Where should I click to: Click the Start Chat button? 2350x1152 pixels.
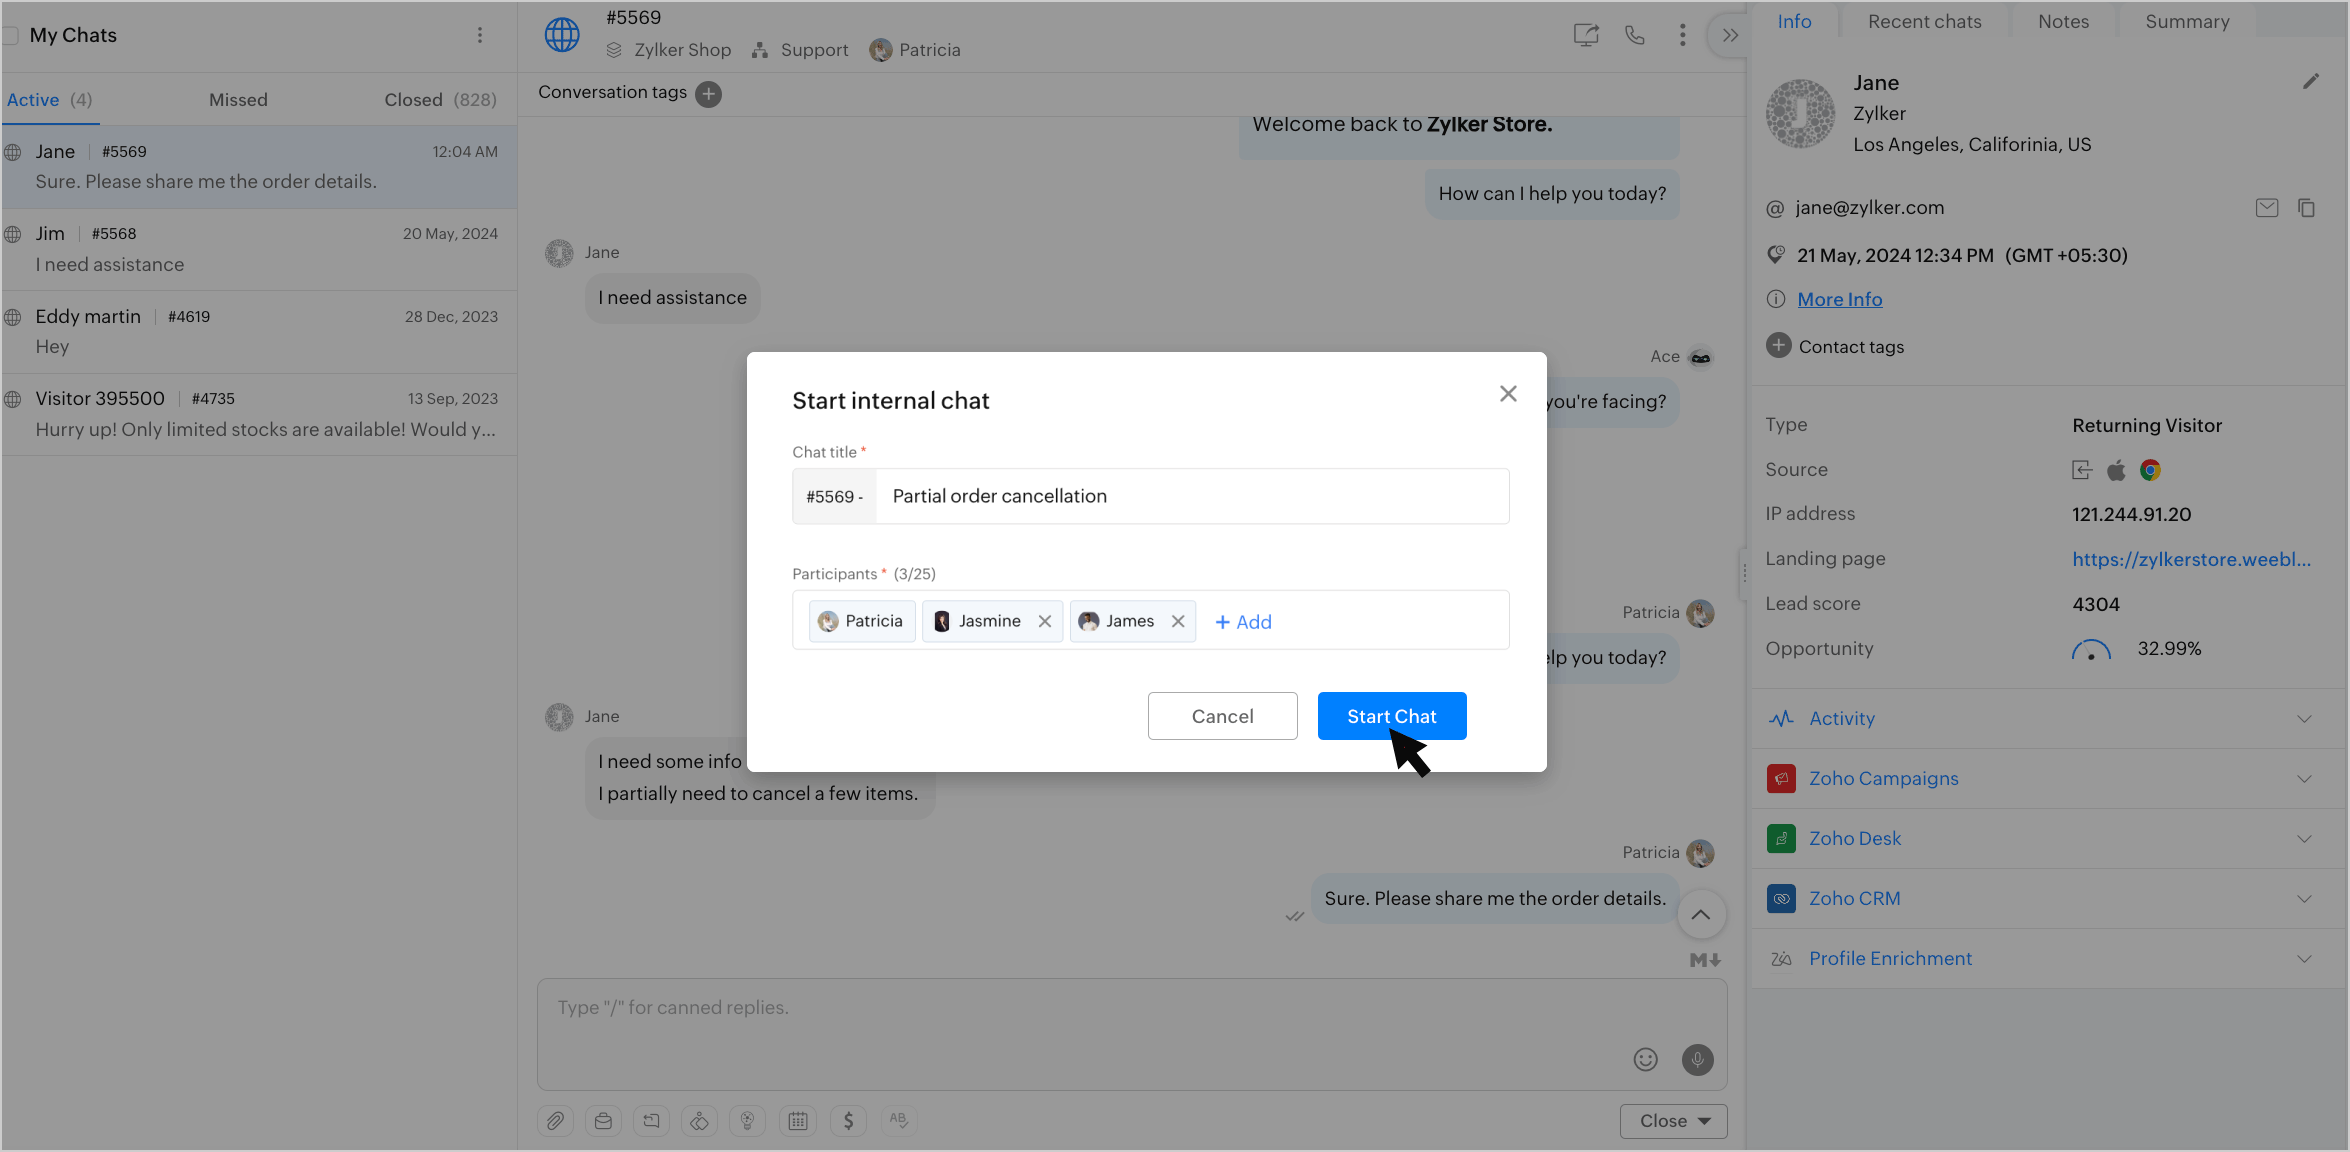1391,716
